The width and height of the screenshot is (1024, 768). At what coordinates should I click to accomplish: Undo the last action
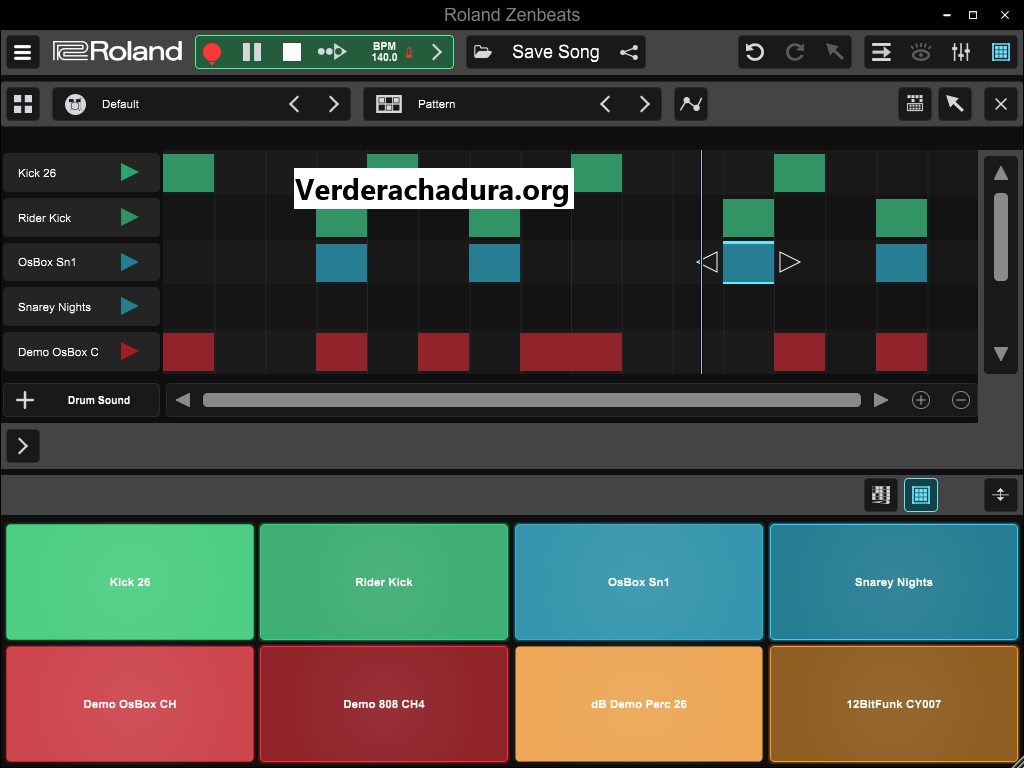(x=755, y=52)
